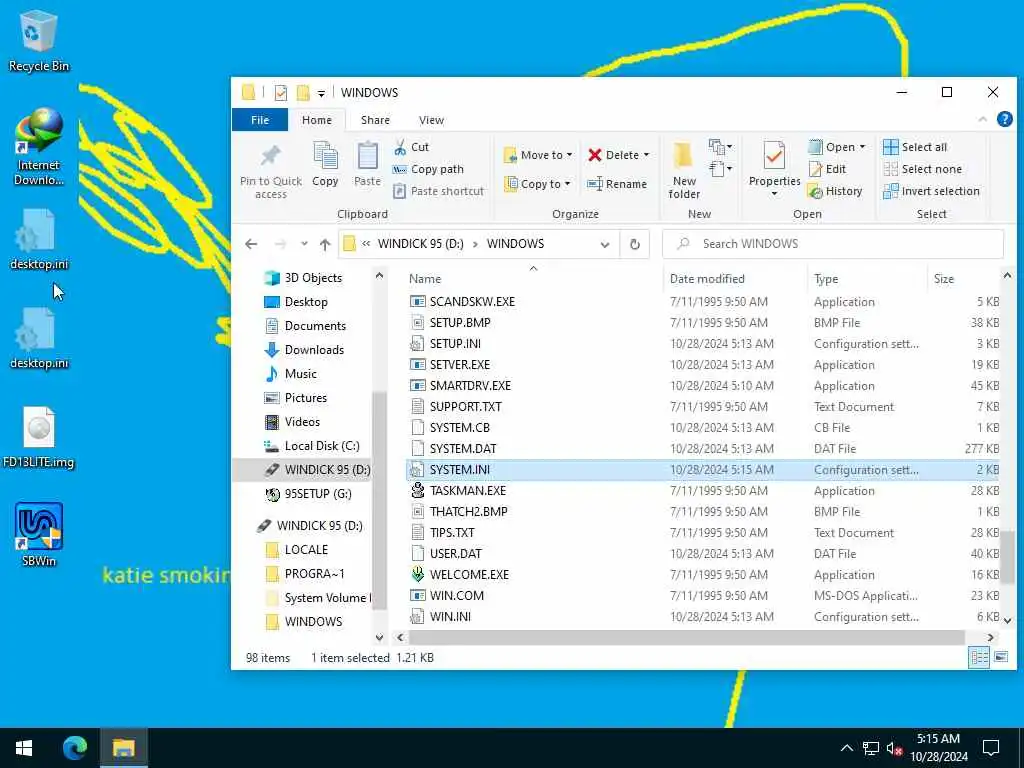The image size is (1024, 768).
Task: Open address bar history dropdown
Action: pos(605,244)
